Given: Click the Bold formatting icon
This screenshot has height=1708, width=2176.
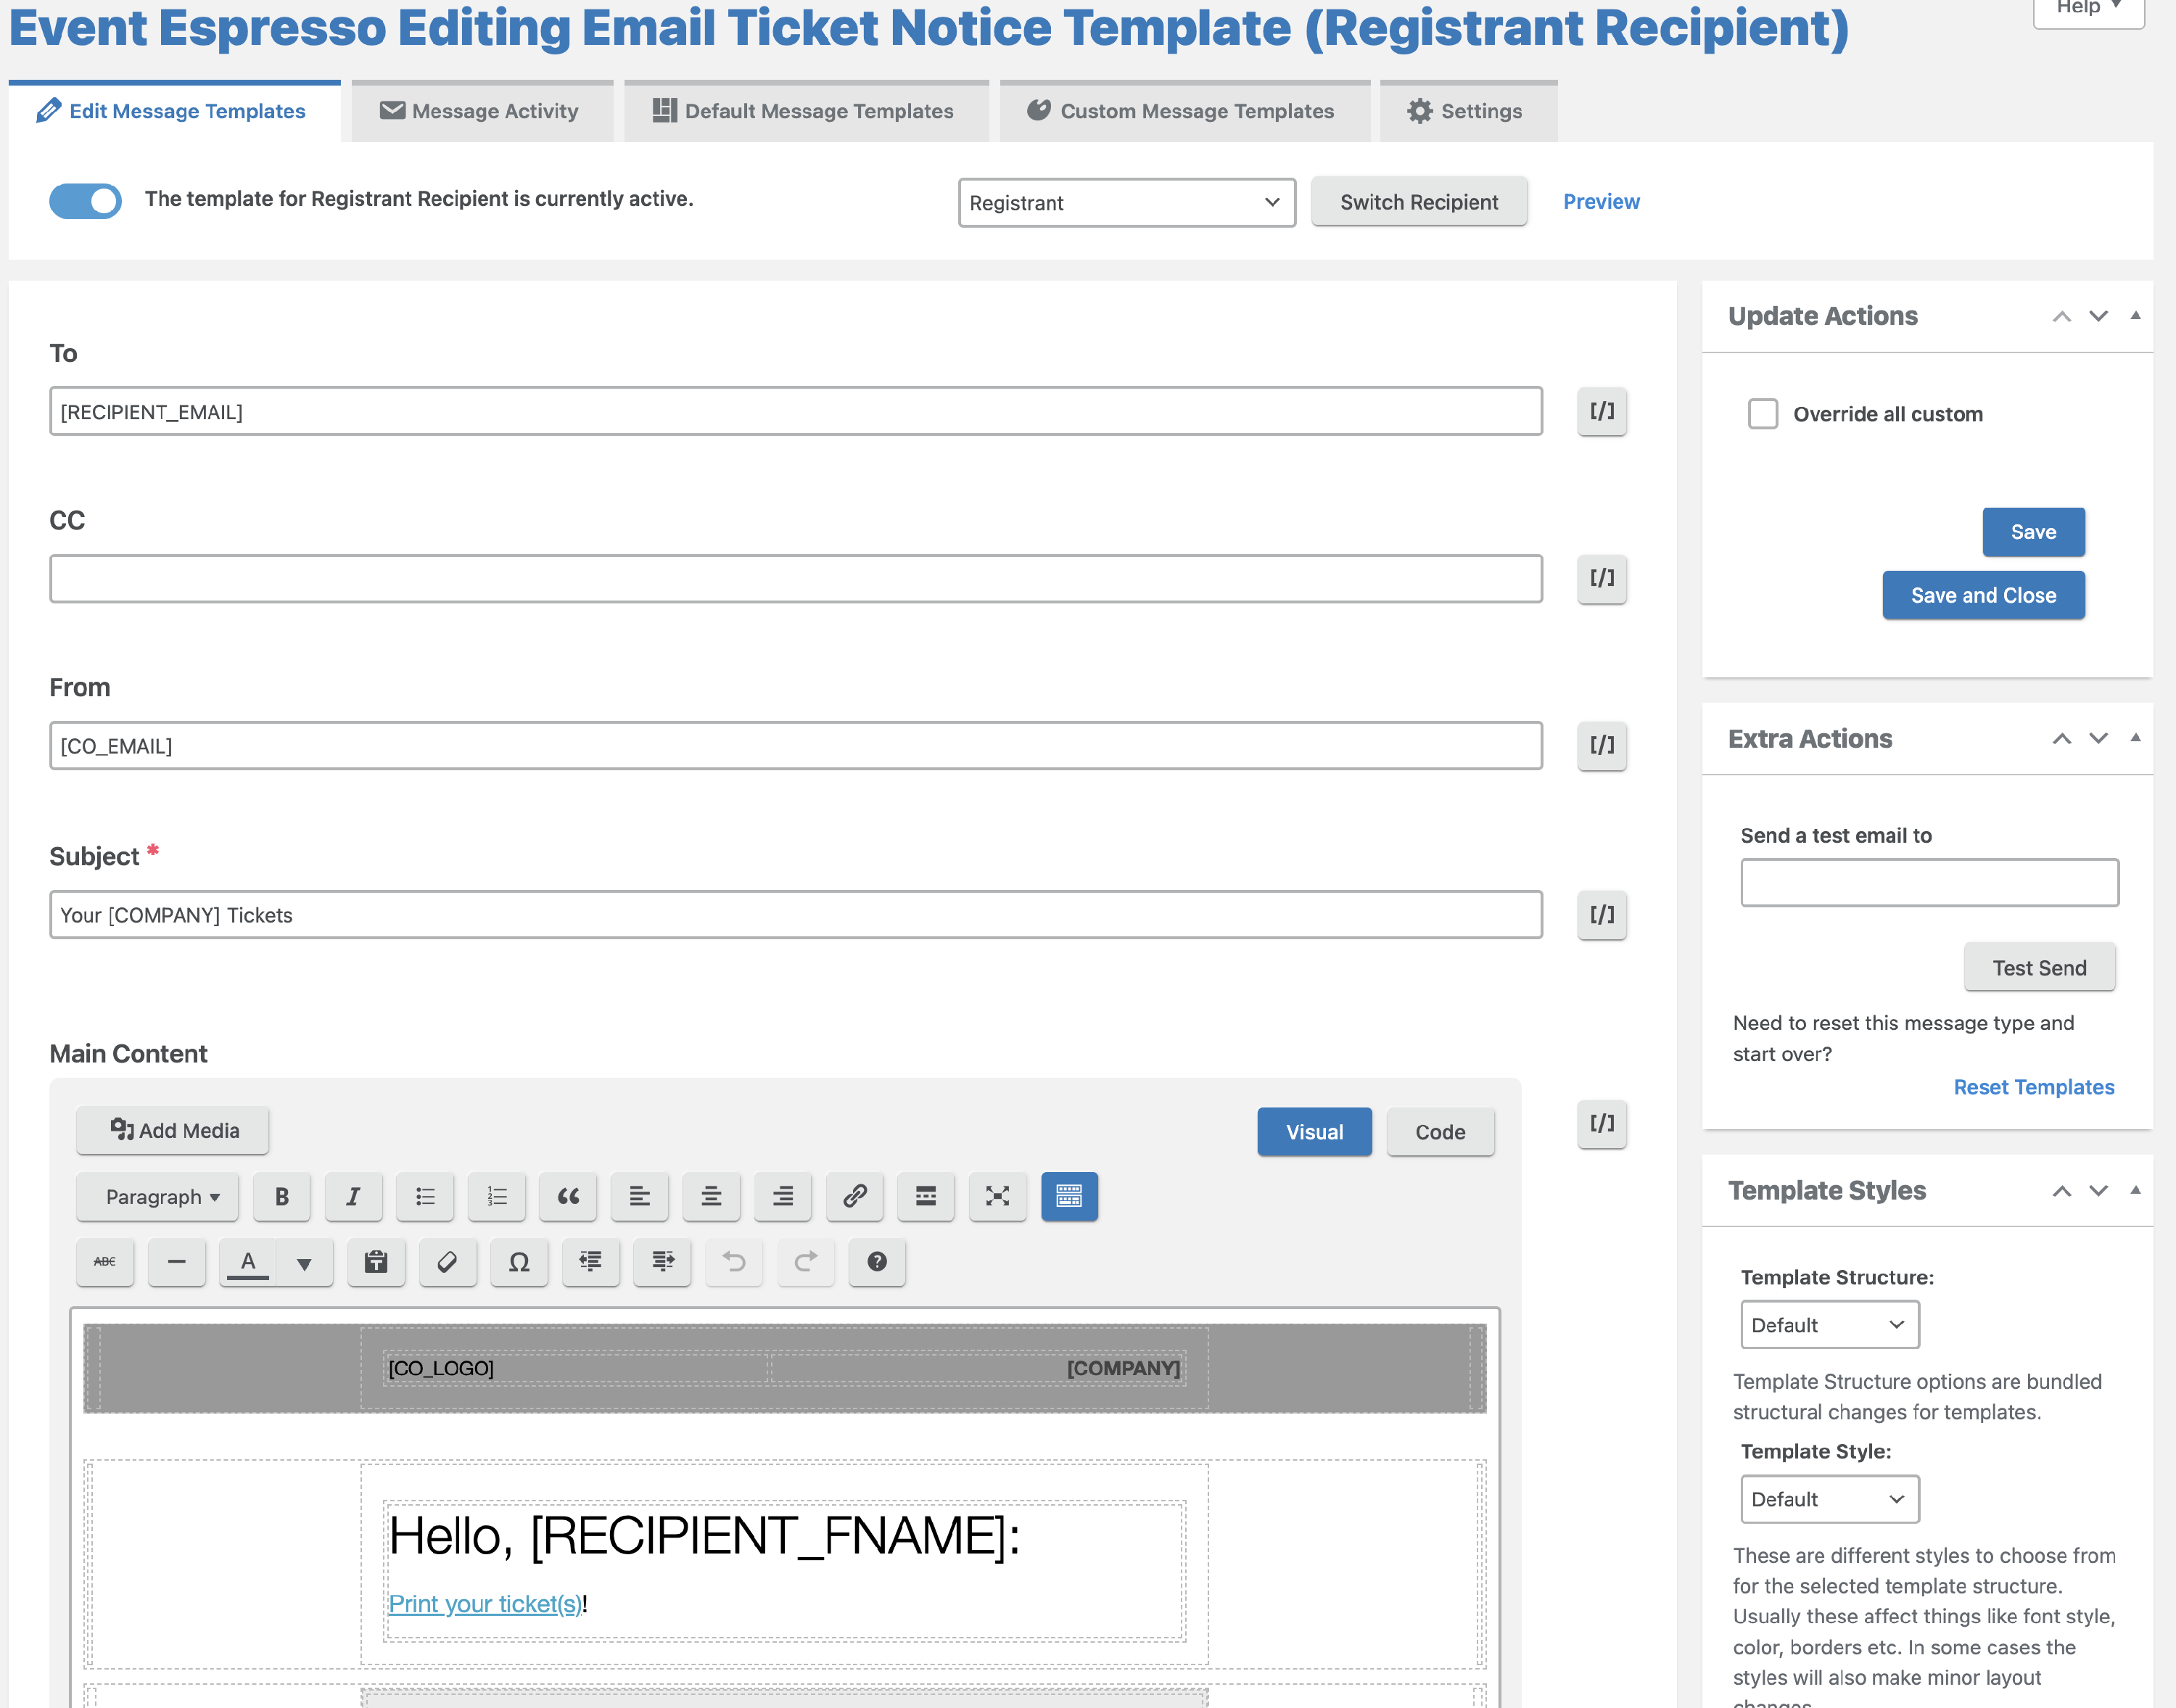Looking at the screenshot, I should pyautogui.click(x=282, y=1196).
